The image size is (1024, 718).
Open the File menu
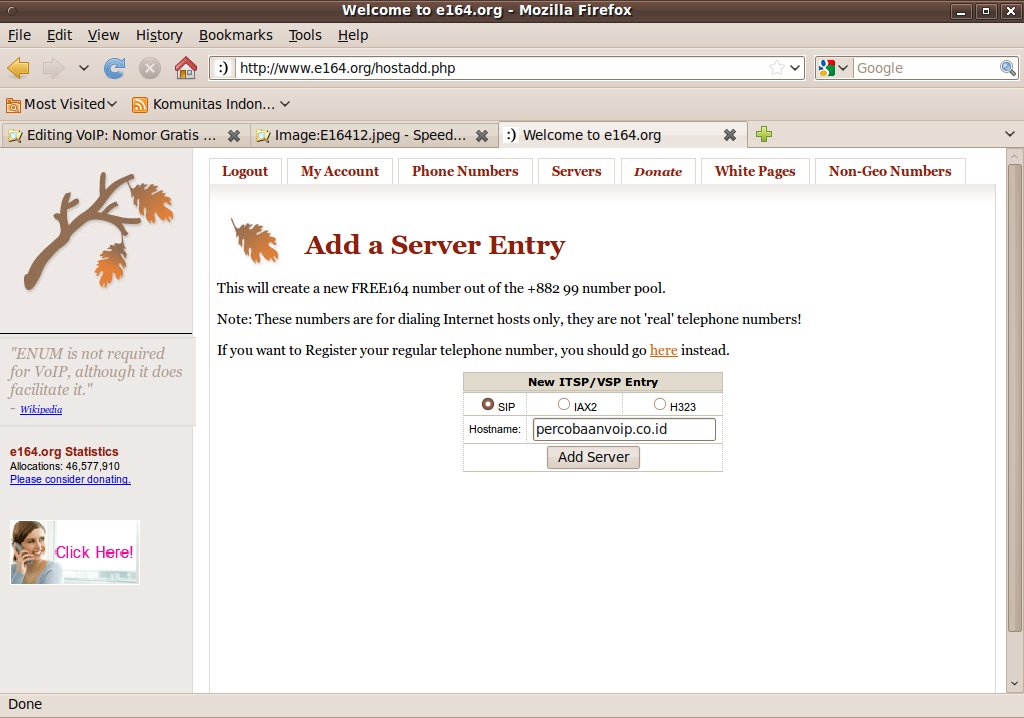pos(19,35)
